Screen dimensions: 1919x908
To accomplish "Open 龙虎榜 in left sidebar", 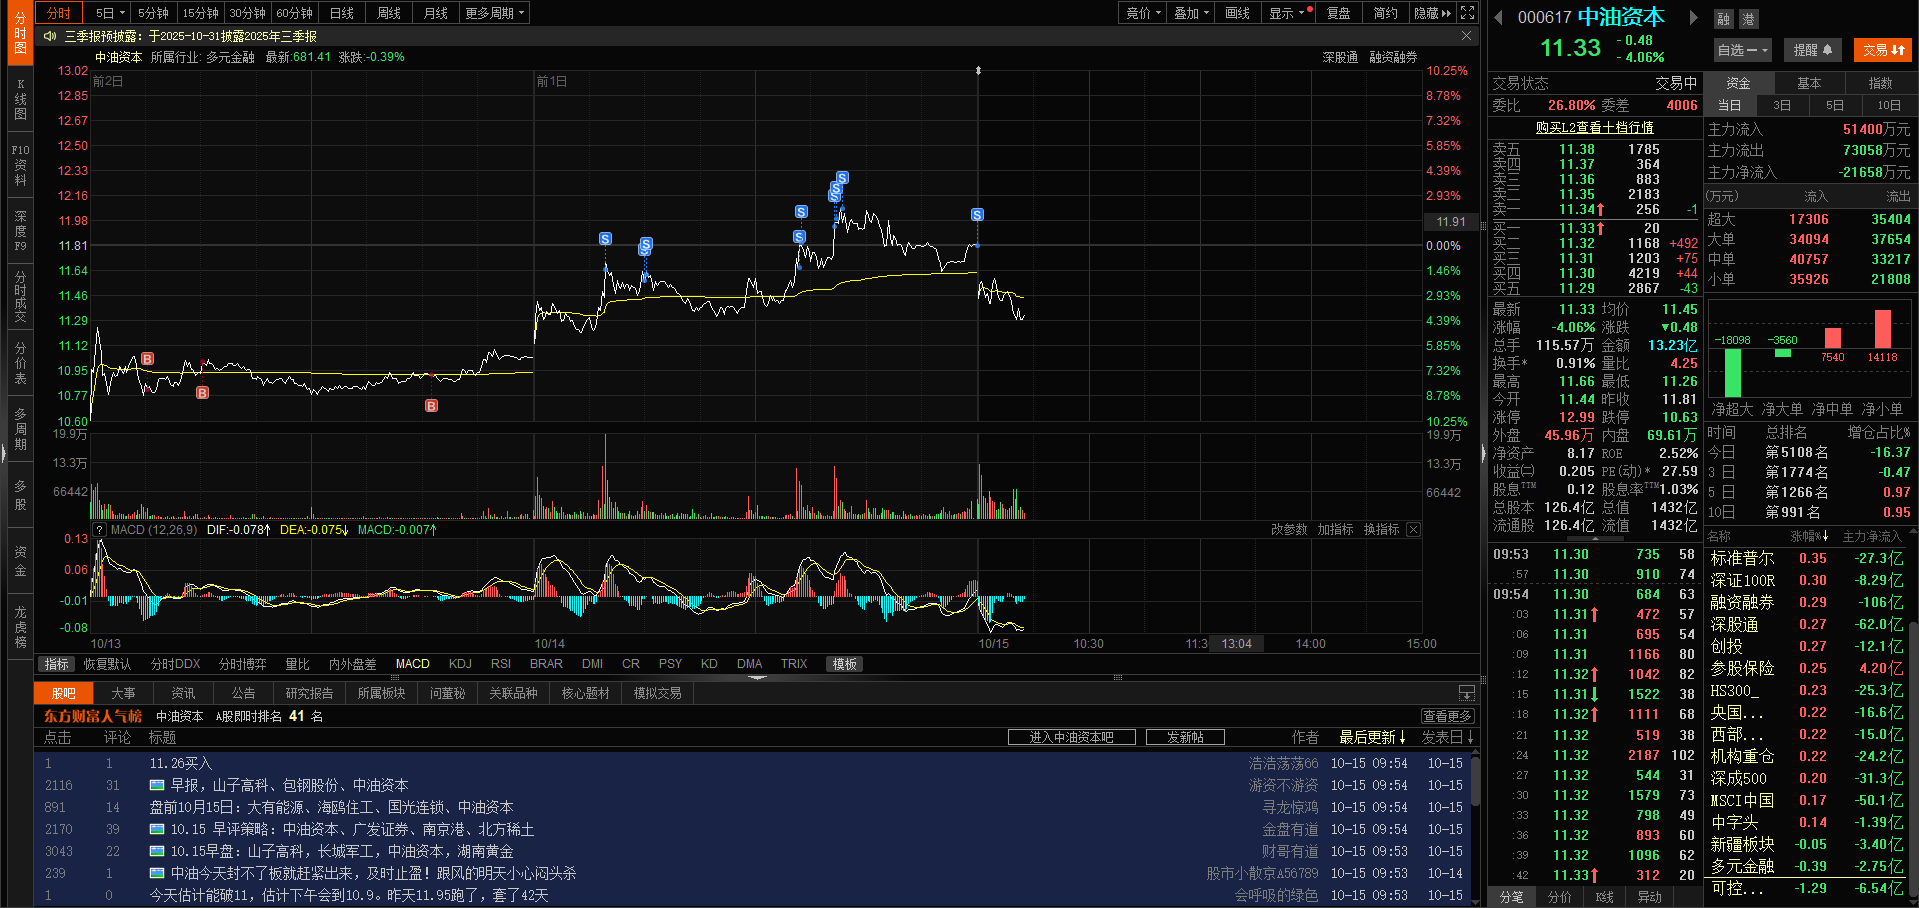I will [x=20, y=627].
